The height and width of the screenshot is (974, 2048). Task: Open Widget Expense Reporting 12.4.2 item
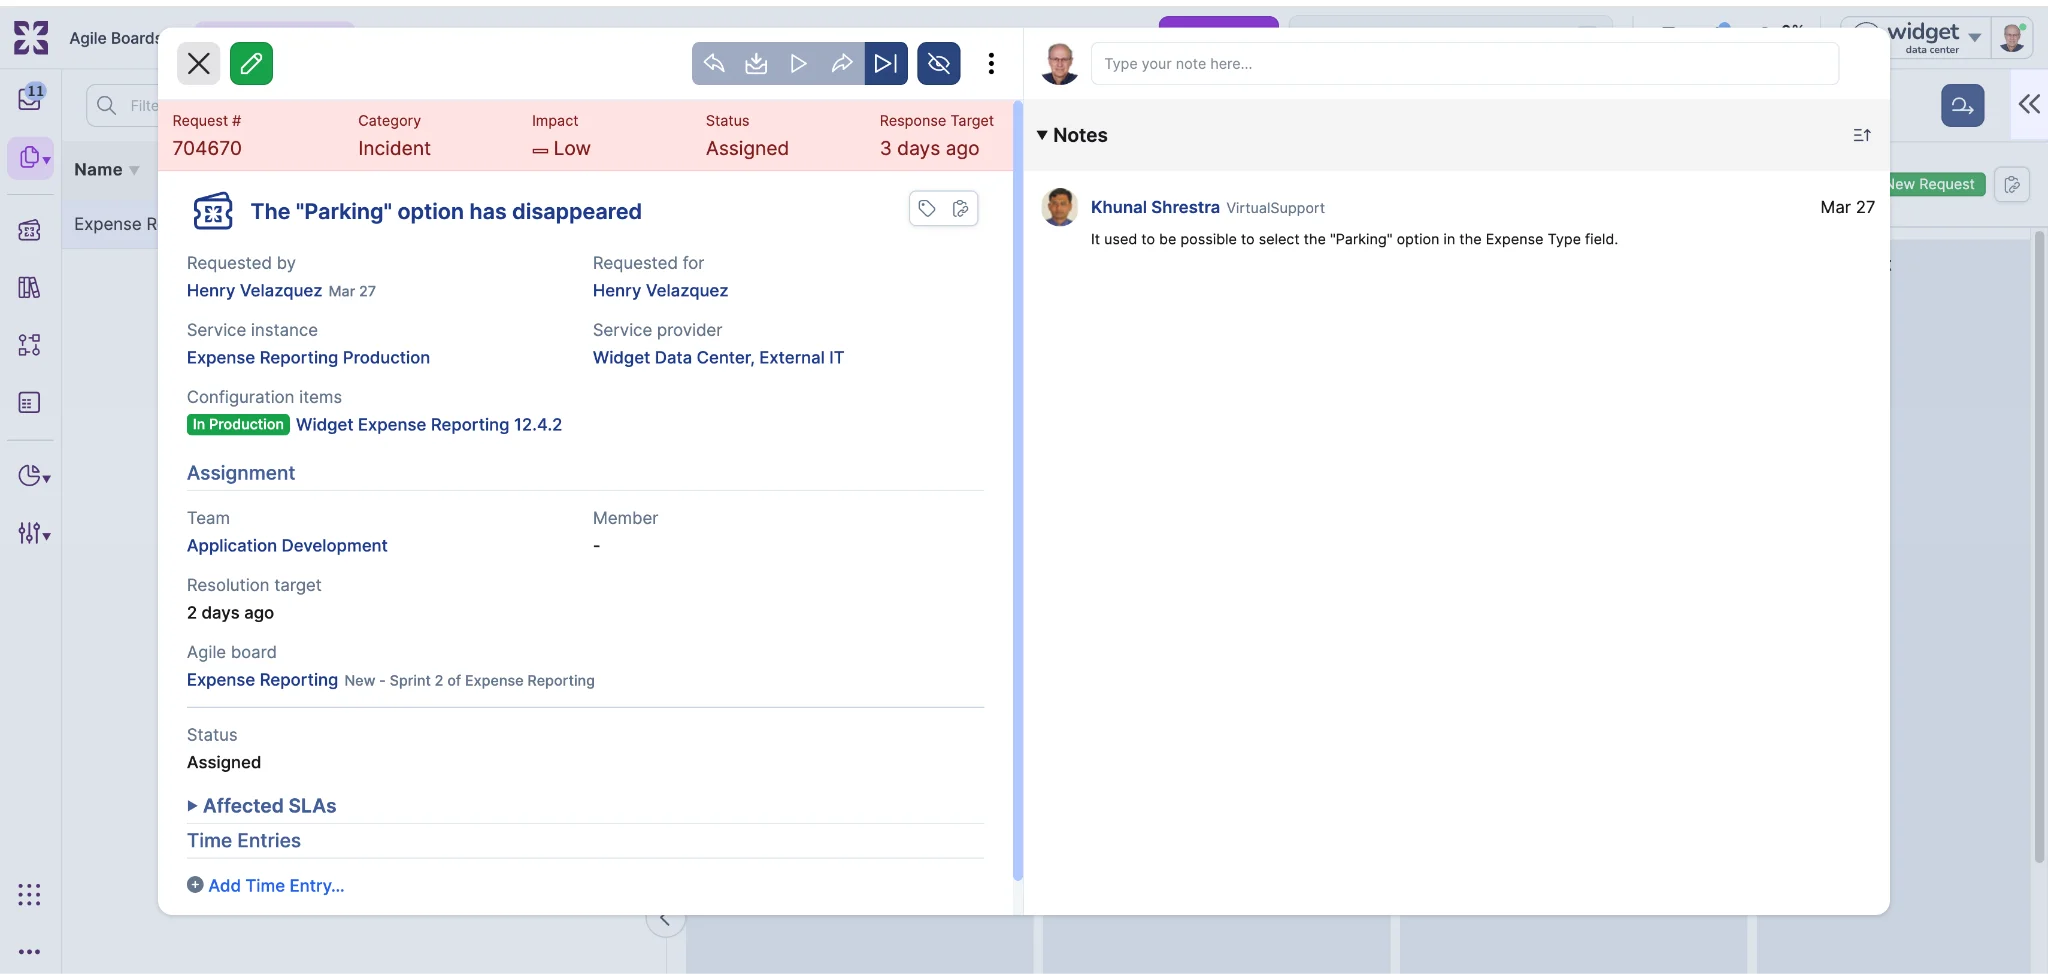[x=429, y=425]
